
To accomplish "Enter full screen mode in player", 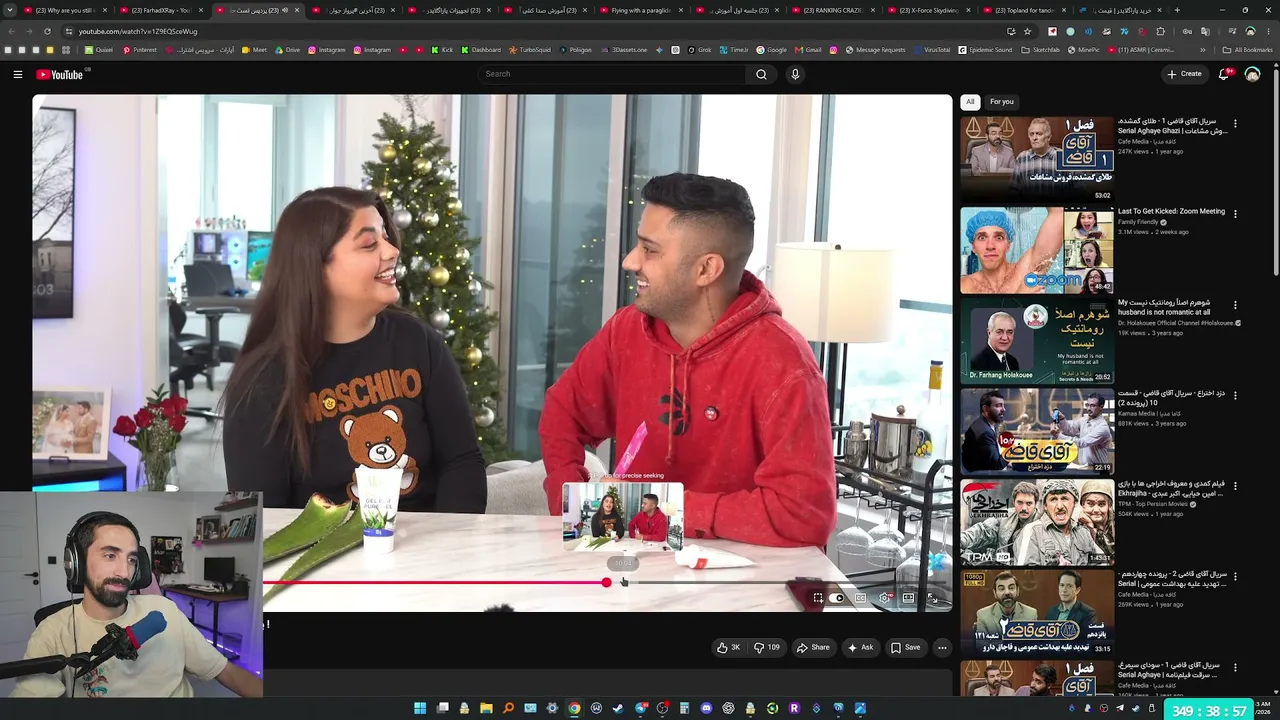I will tap(932, 598).
